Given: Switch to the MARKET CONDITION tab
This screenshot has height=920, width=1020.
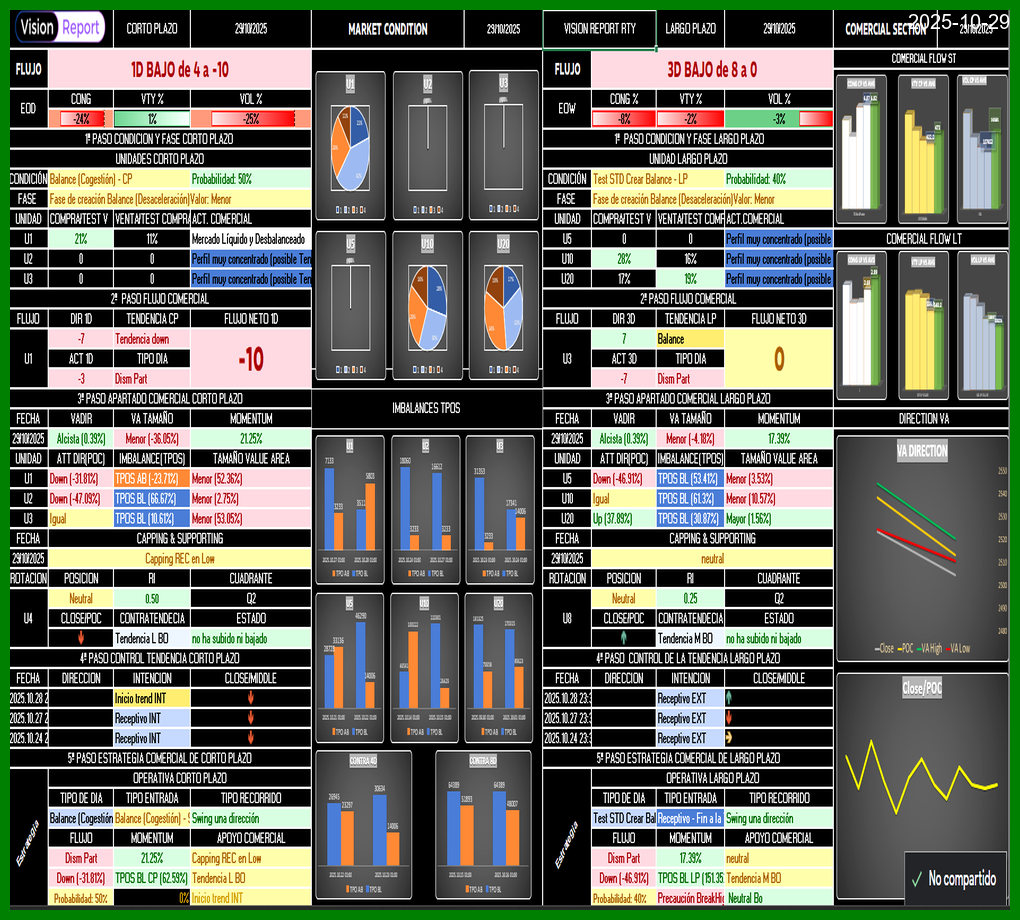Looking at the screenshot, I should click(387, 27).
